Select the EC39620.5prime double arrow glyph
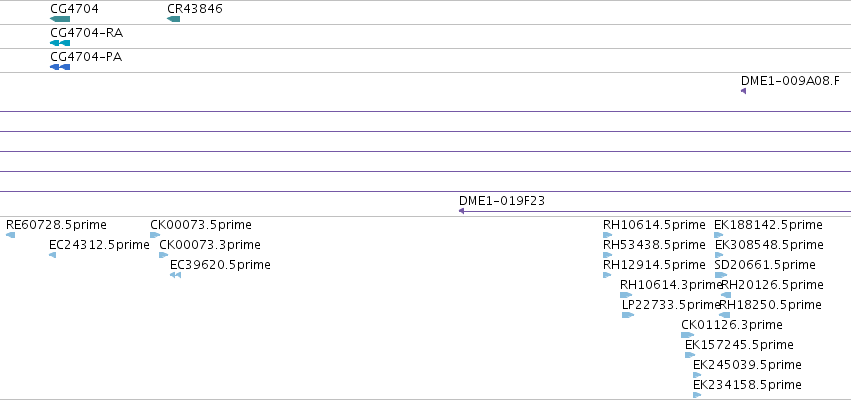This screenshot has height=400, width=851. pos(175,275)
